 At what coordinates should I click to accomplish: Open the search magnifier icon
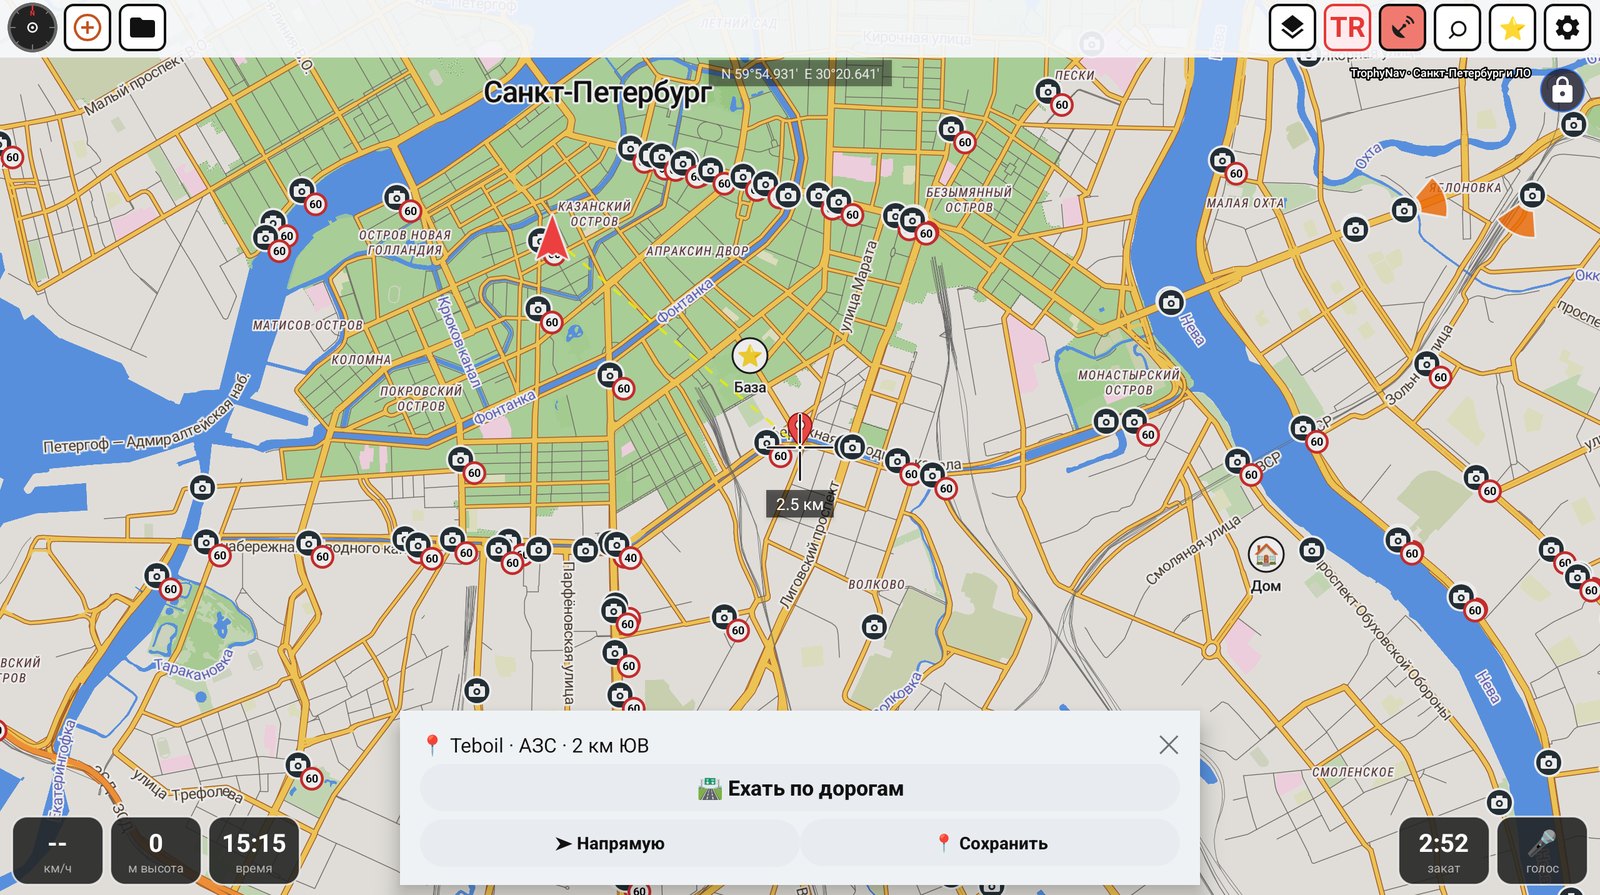(x=1457, y=28)
